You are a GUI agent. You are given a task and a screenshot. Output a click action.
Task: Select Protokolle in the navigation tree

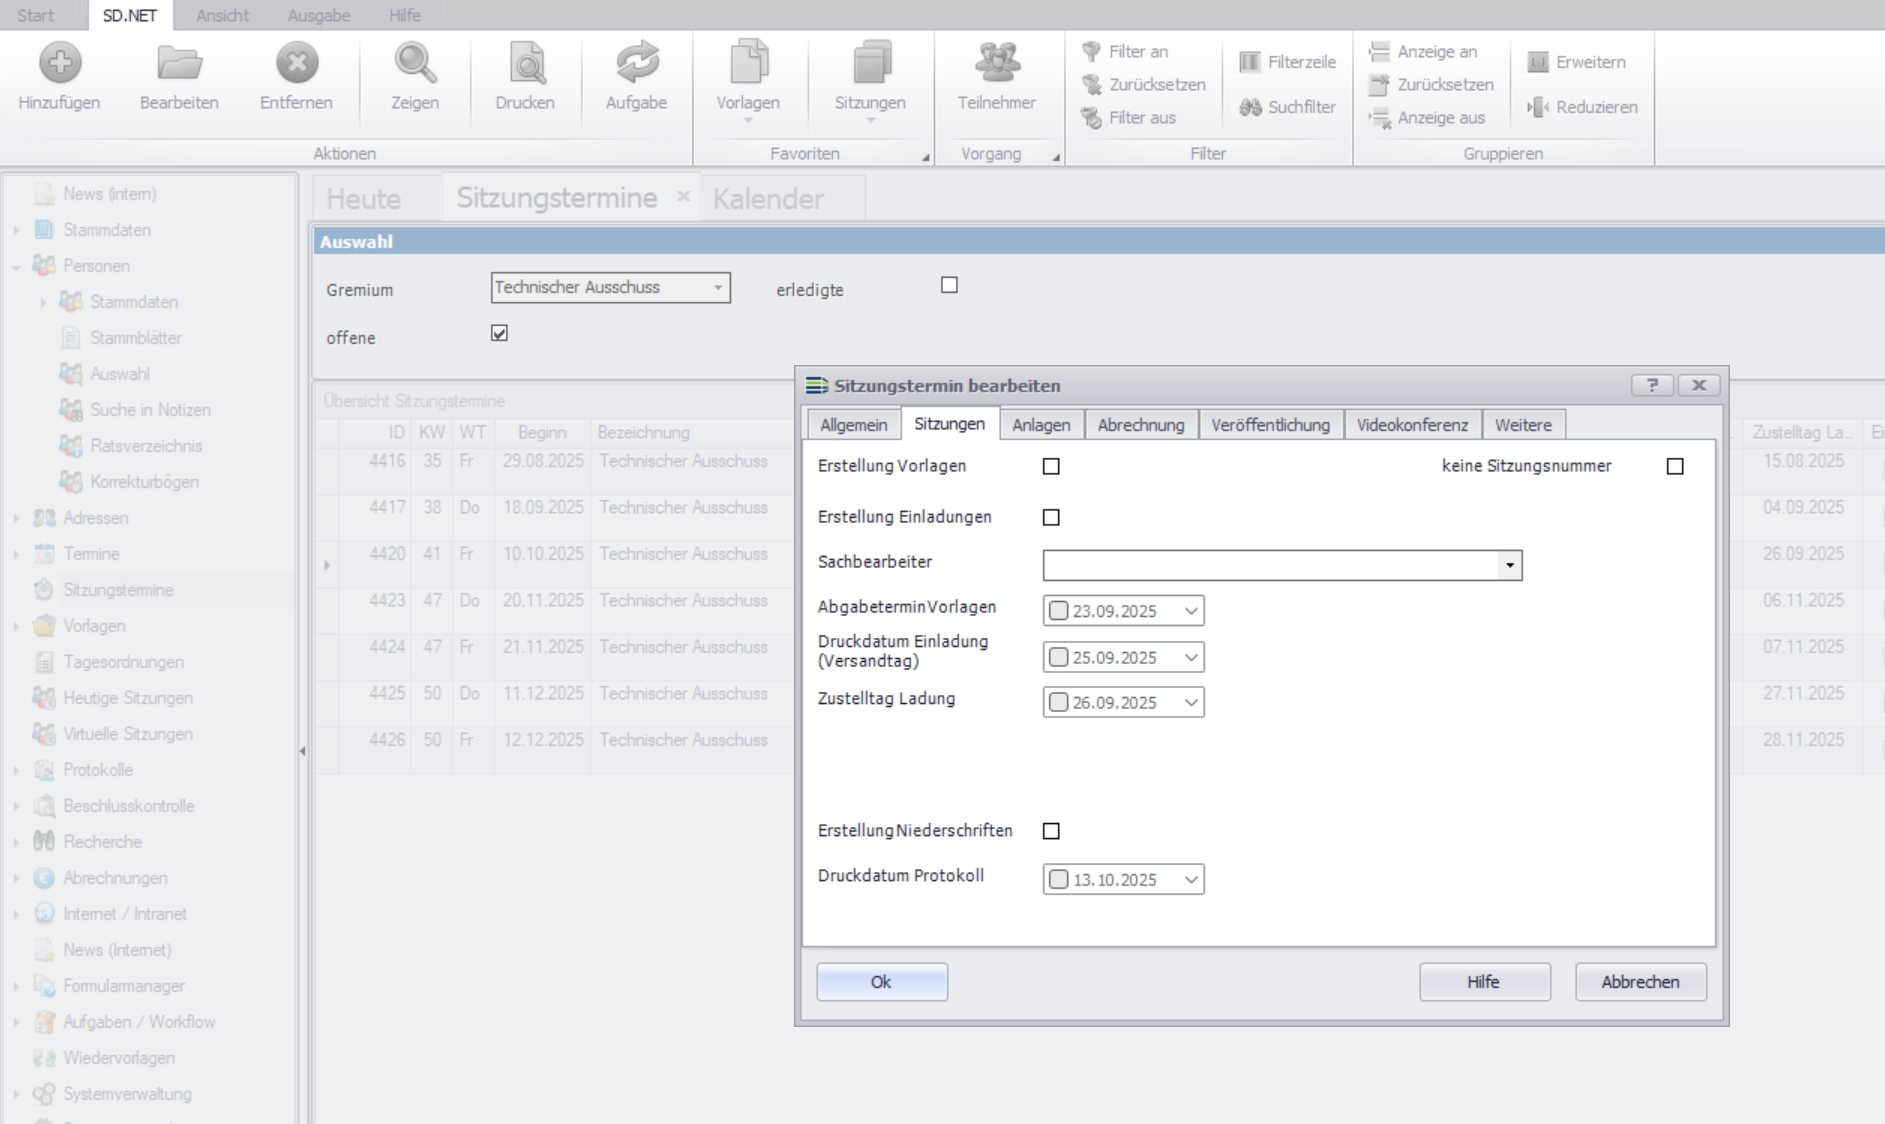pyautogui.click(x=98, y=770)
